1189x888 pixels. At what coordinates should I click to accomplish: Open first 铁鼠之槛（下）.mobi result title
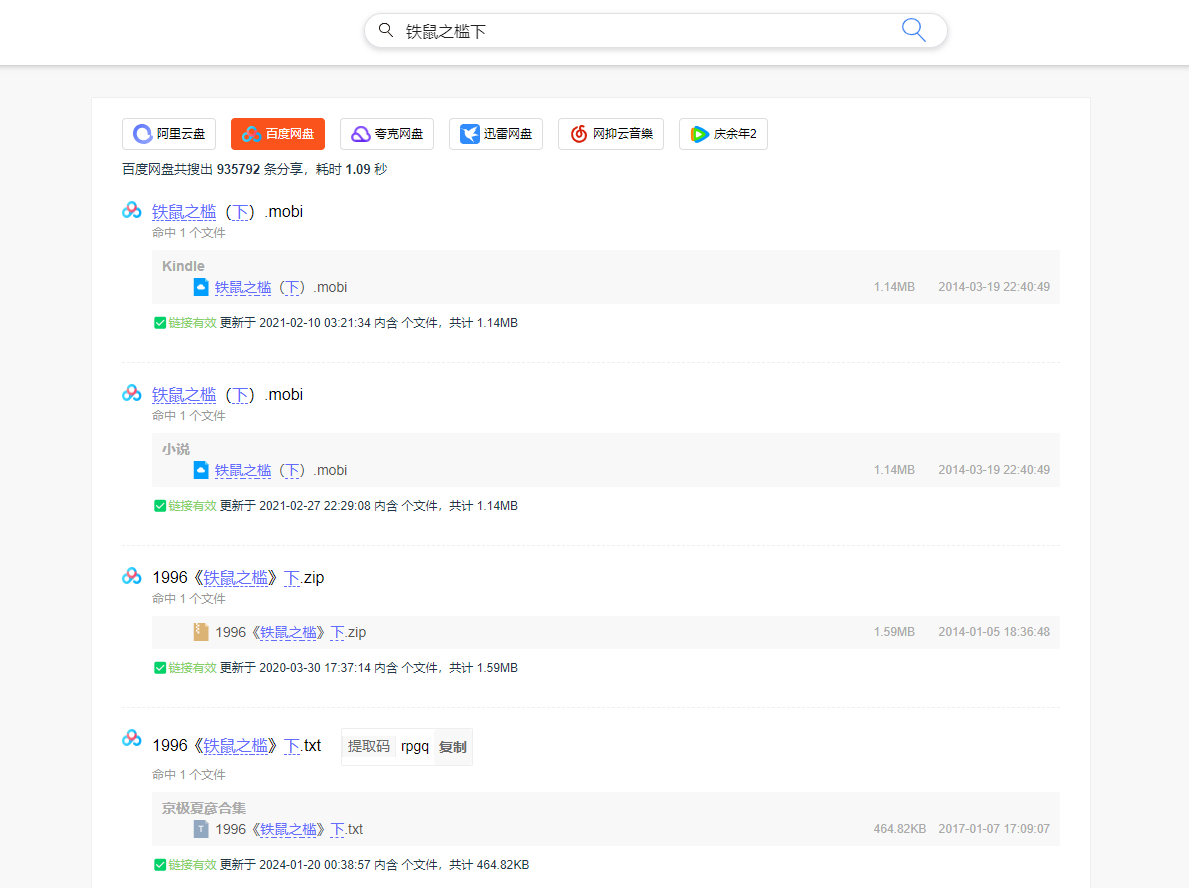[x=227, y=212]
